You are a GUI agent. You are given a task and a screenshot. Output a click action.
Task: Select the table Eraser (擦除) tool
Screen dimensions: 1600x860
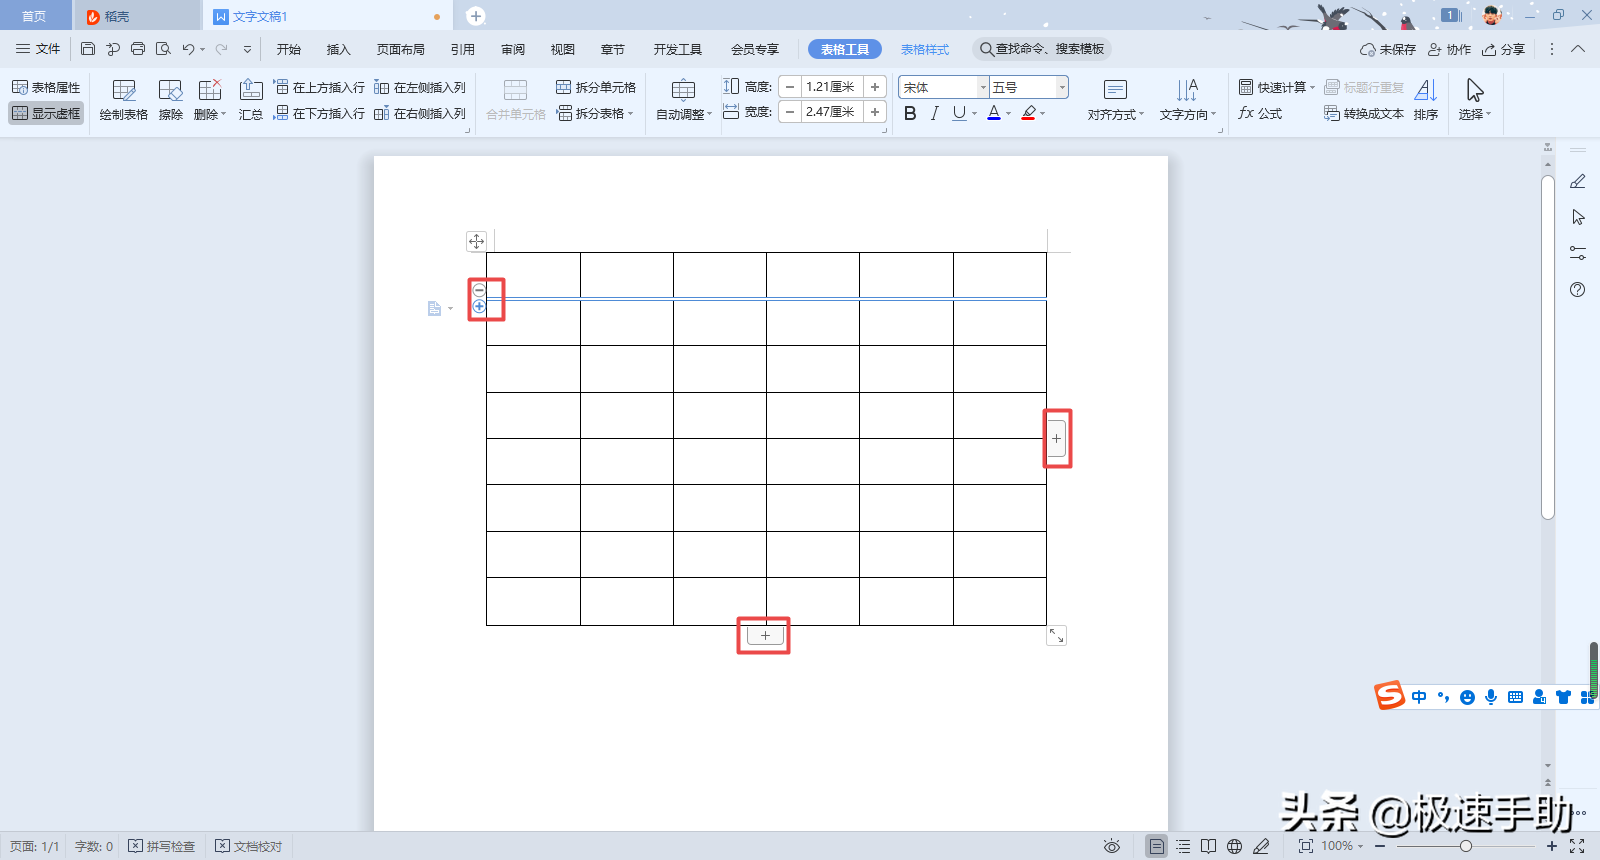click(170, 100)
